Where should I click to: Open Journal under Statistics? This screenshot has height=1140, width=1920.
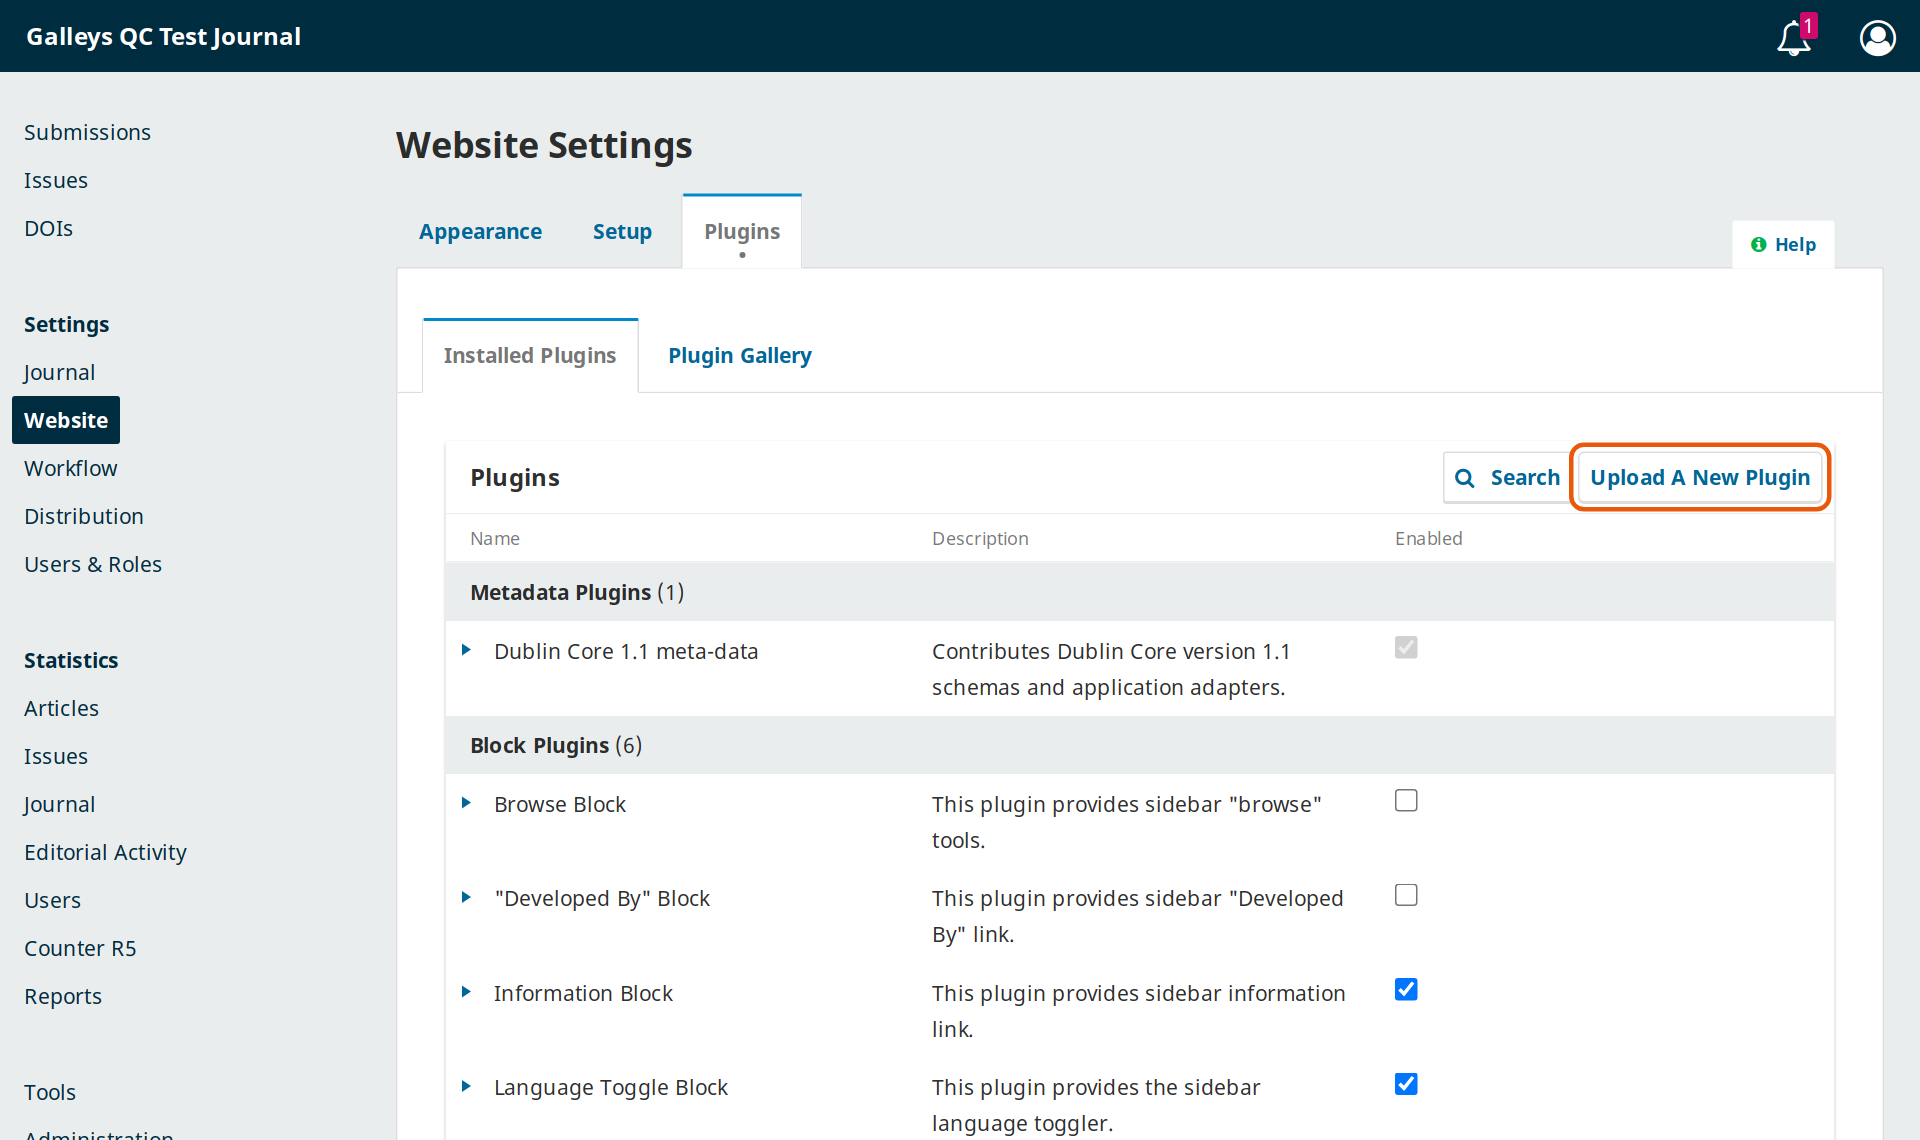59,804
